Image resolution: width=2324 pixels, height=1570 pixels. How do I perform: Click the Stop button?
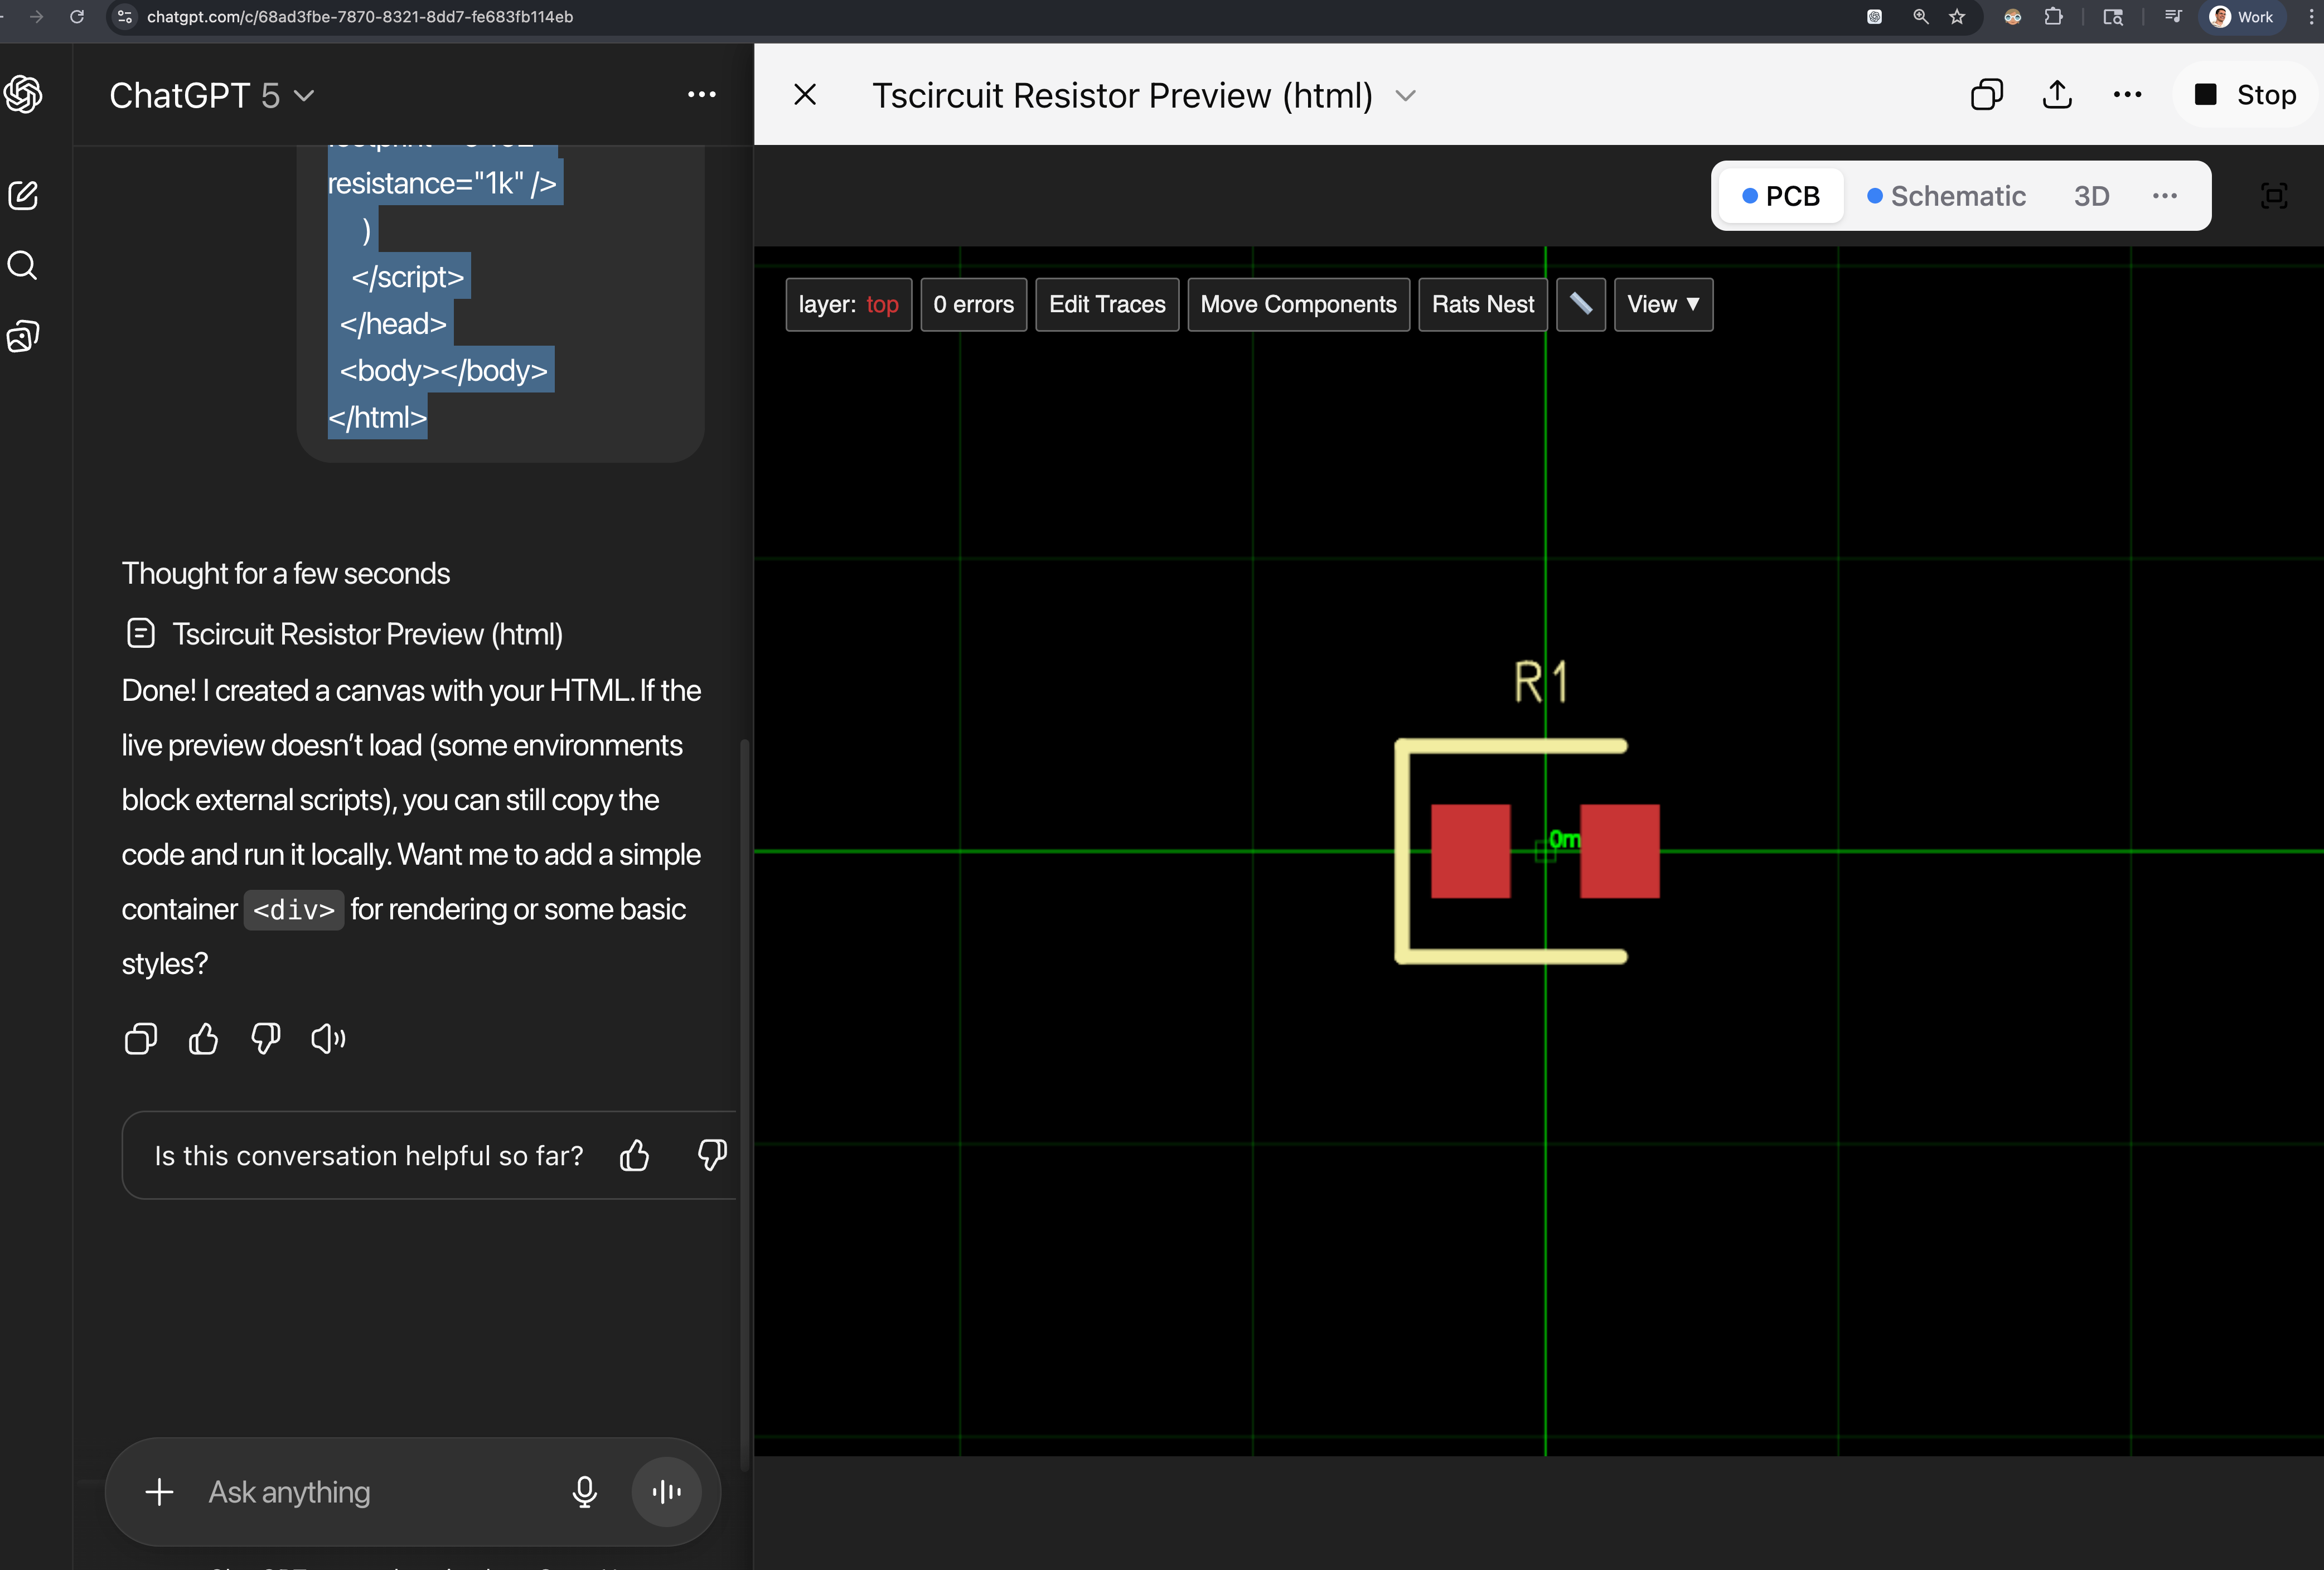[x=2246, y=95]
